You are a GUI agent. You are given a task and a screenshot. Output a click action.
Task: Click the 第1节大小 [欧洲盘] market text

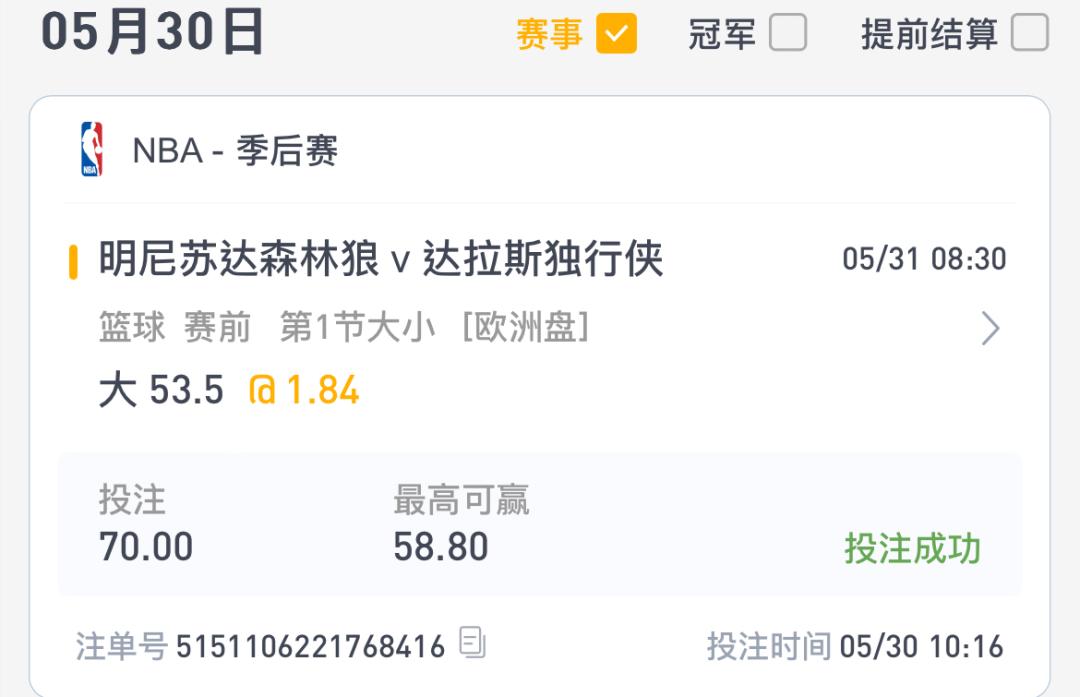(x=435, y=326)
